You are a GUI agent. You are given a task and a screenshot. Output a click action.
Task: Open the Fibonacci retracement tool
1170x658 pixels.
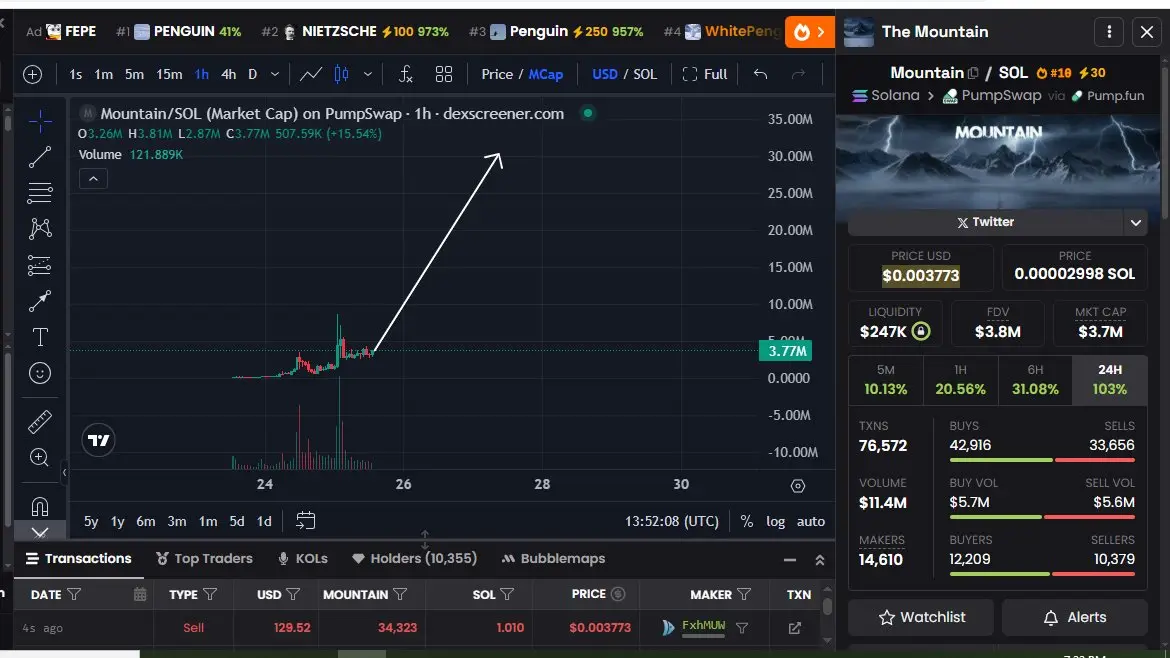point(40,192)
